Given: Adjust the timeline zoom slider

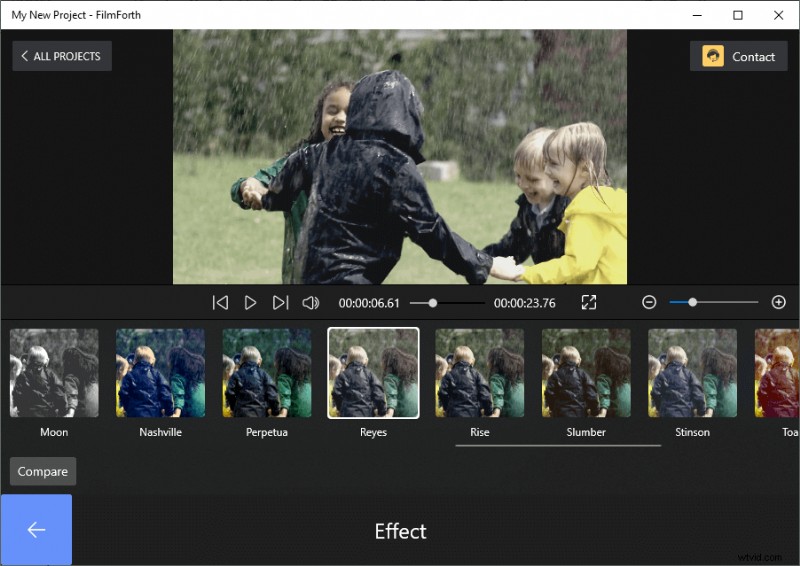Looking at the screenshot, I should point(714,302).
